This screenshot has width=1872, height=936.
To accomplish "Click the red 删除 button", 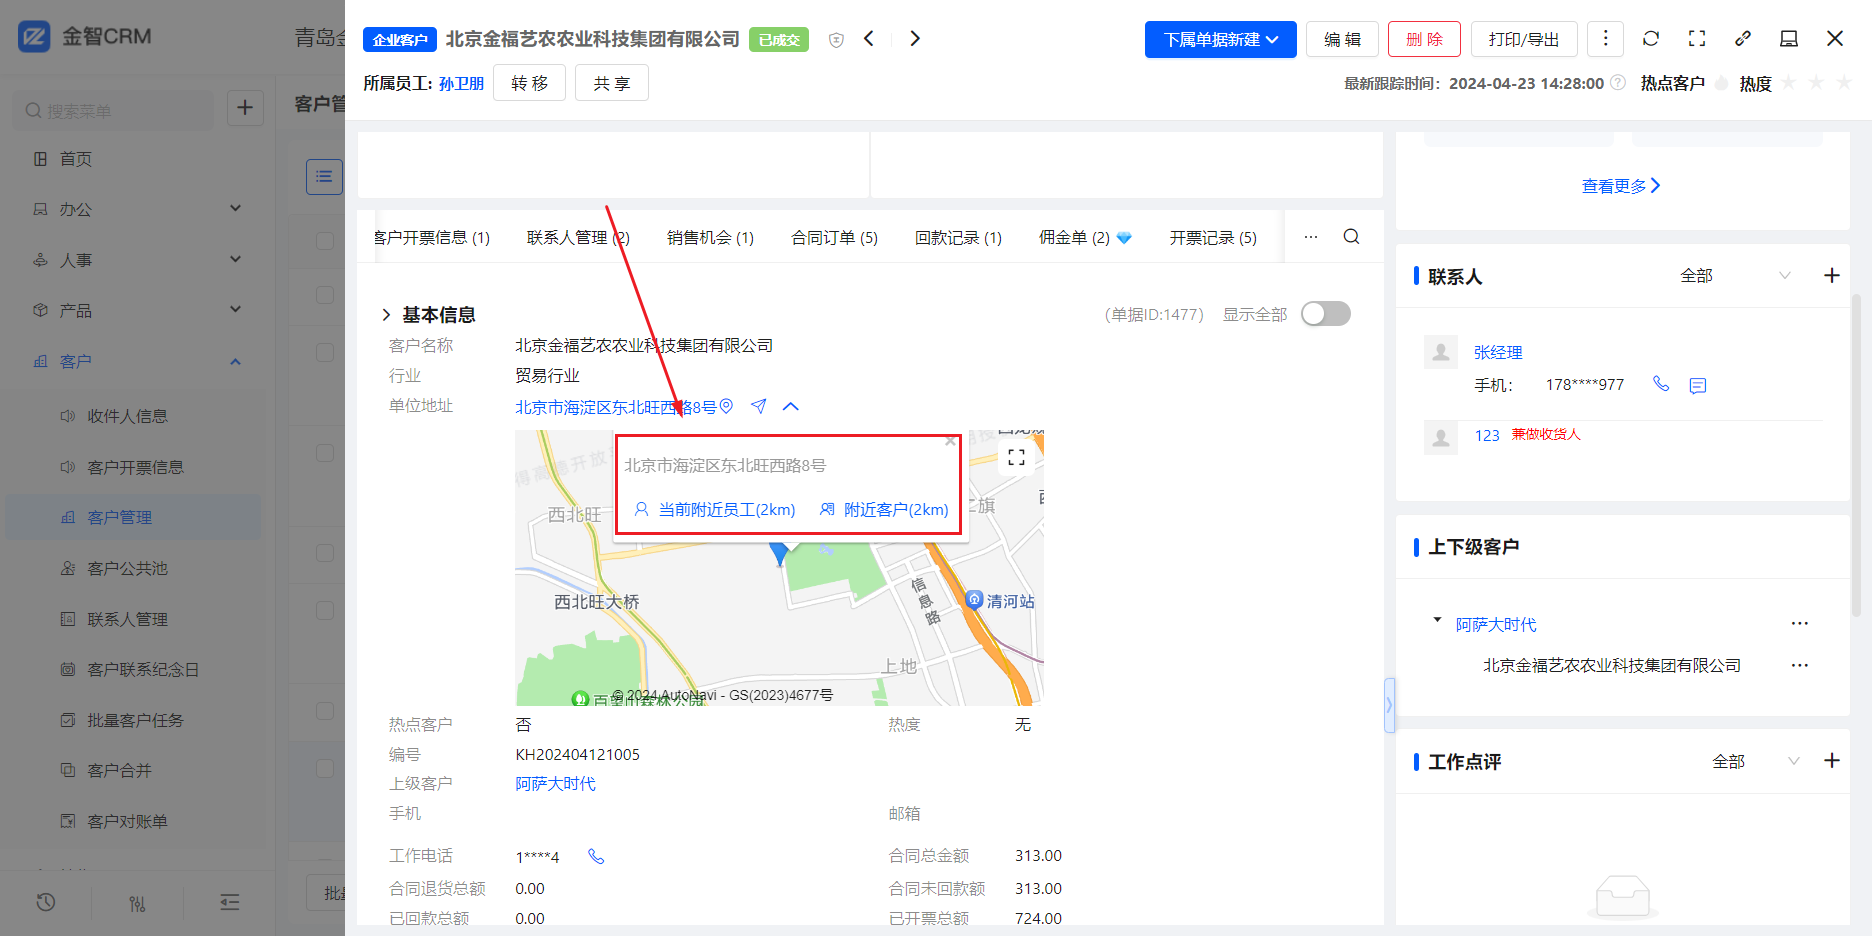I will point(1424,39).
